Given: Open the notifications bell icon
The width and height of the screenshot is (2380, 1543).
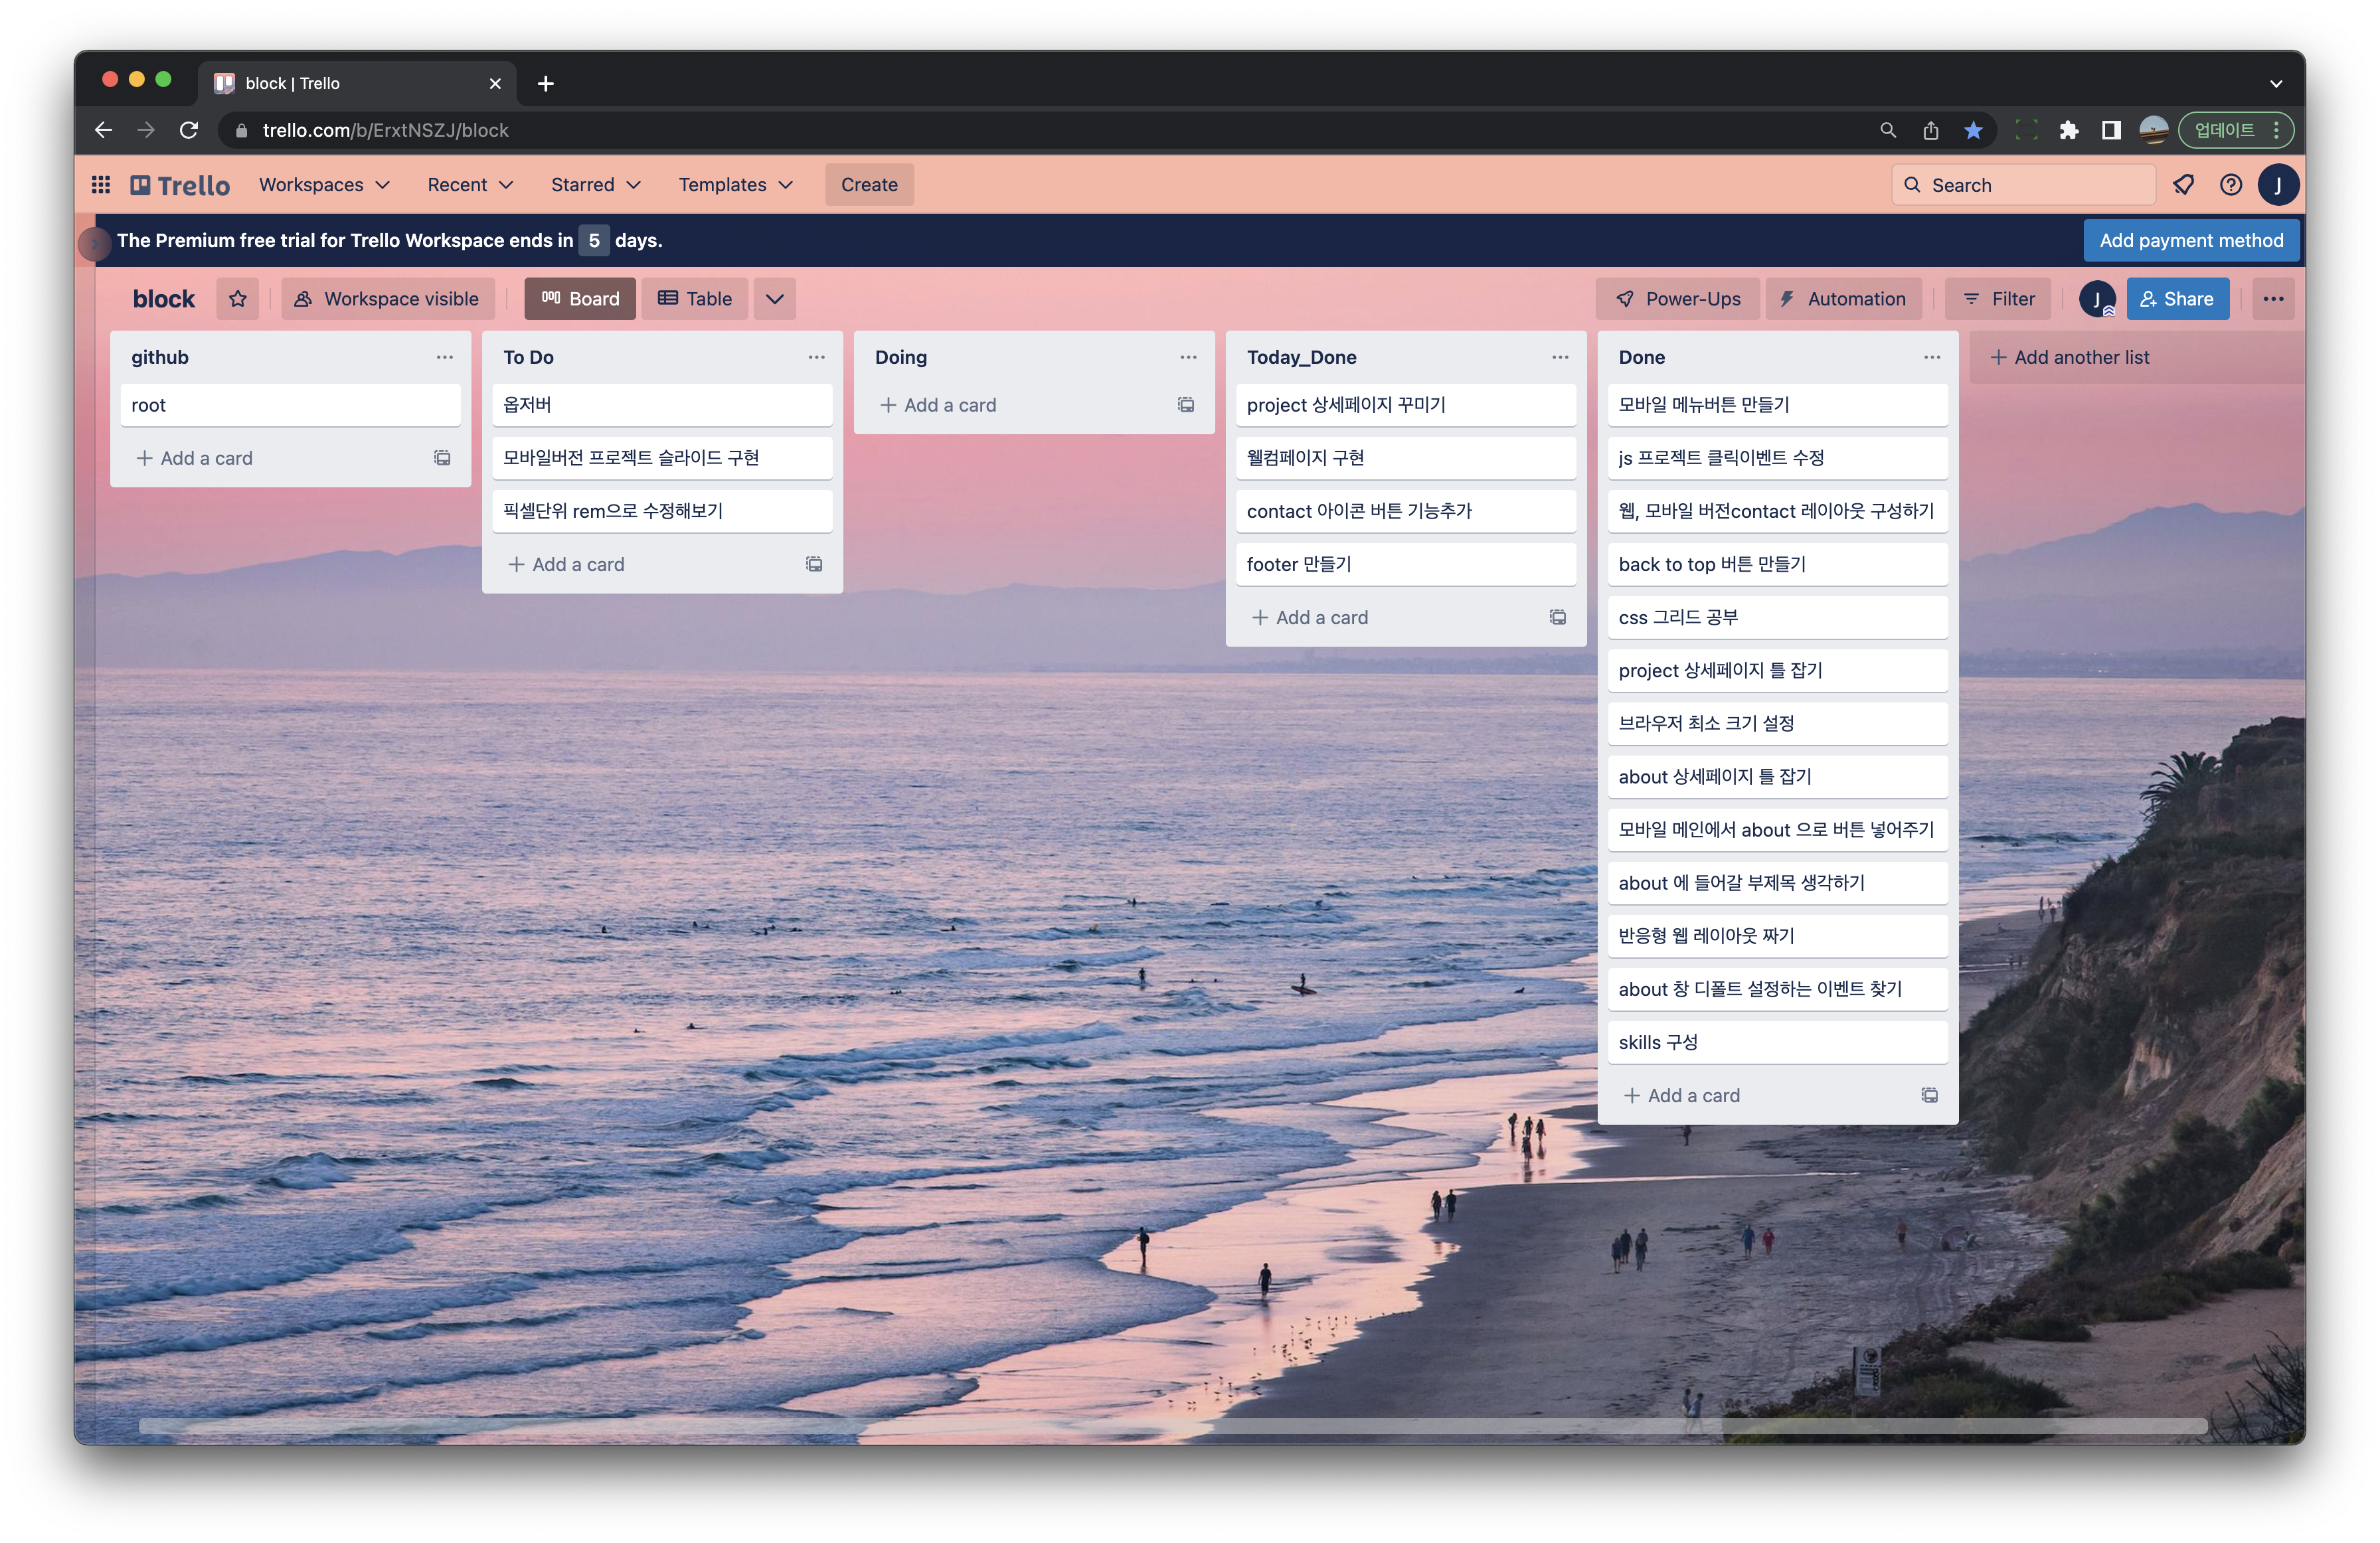Looking at the screenshot, I should point(2183,185).
